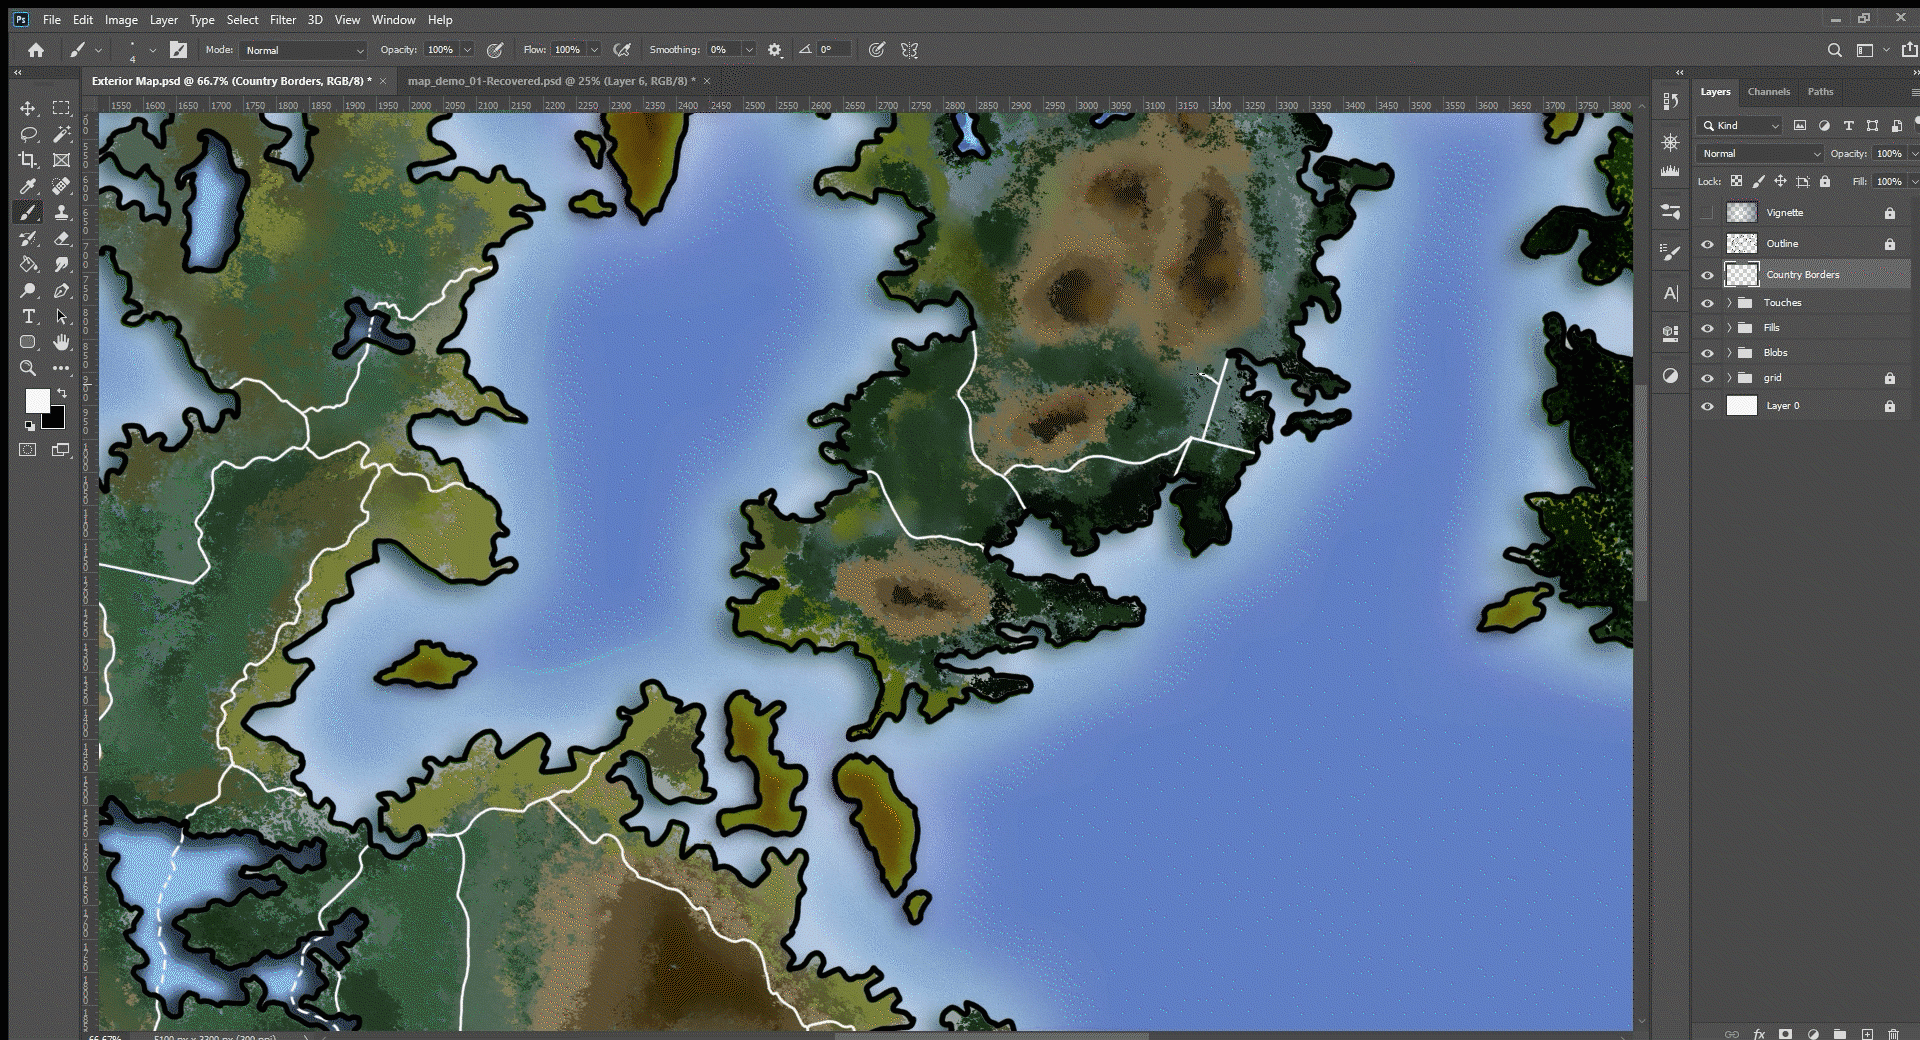The height and width of the screenshot is (1040, 1920).
Task: Select the Horizontal Type tool
Action: tap(28, 316)
